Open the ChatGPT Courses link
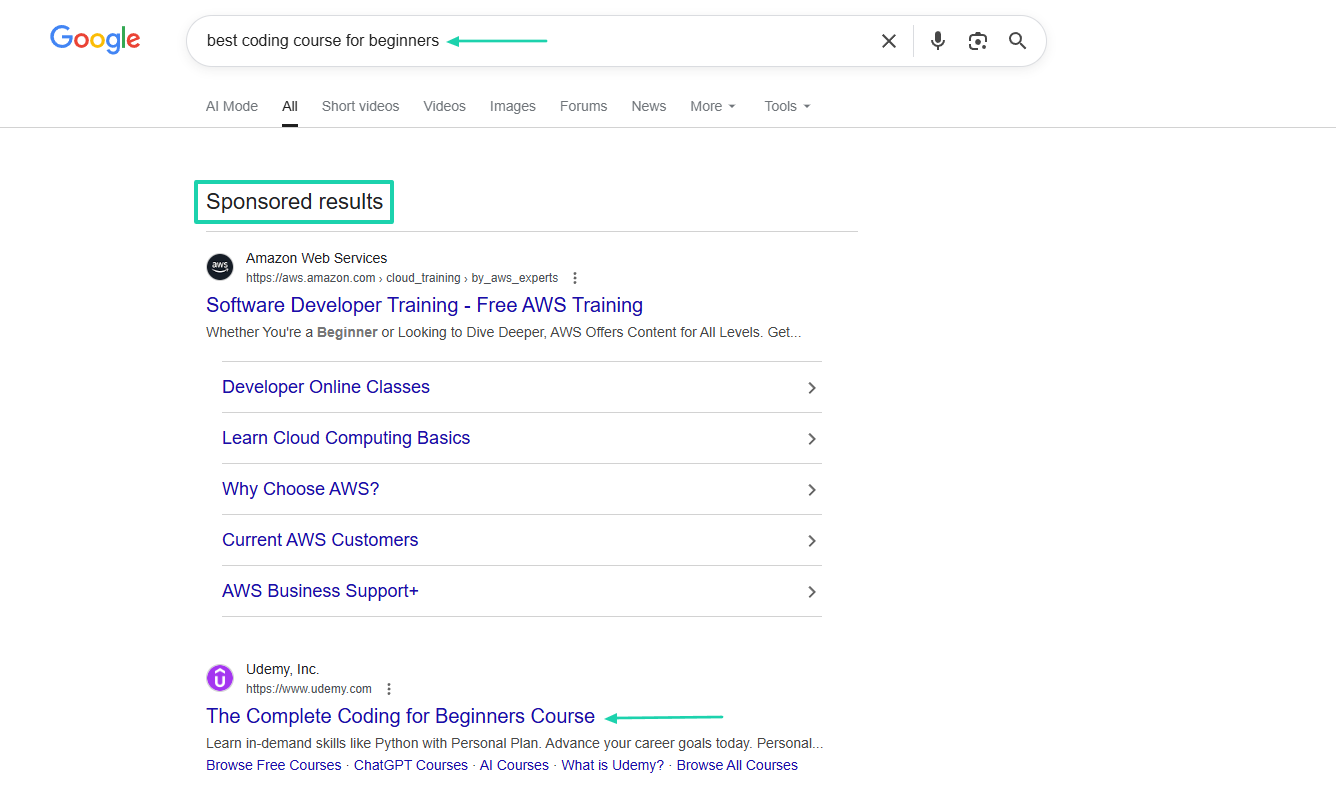 411,765
